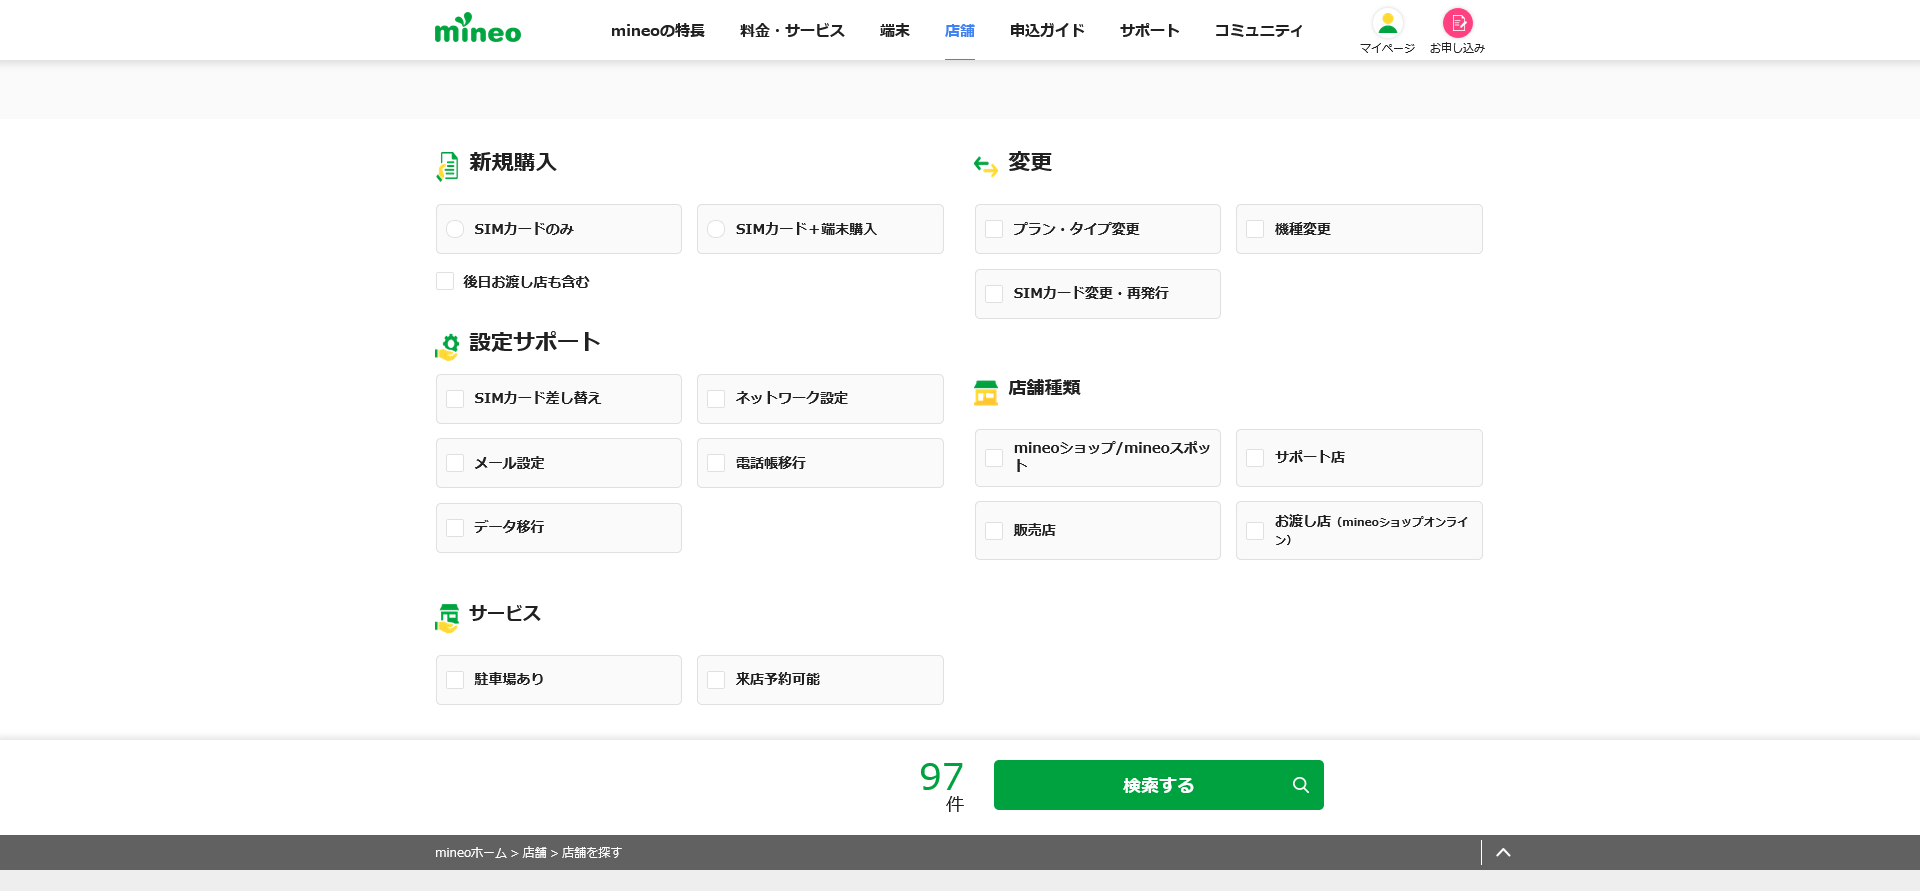Screen dimensions: 1920x891
Task: Check 来店予約可能 option
Action: click(820, 680)
